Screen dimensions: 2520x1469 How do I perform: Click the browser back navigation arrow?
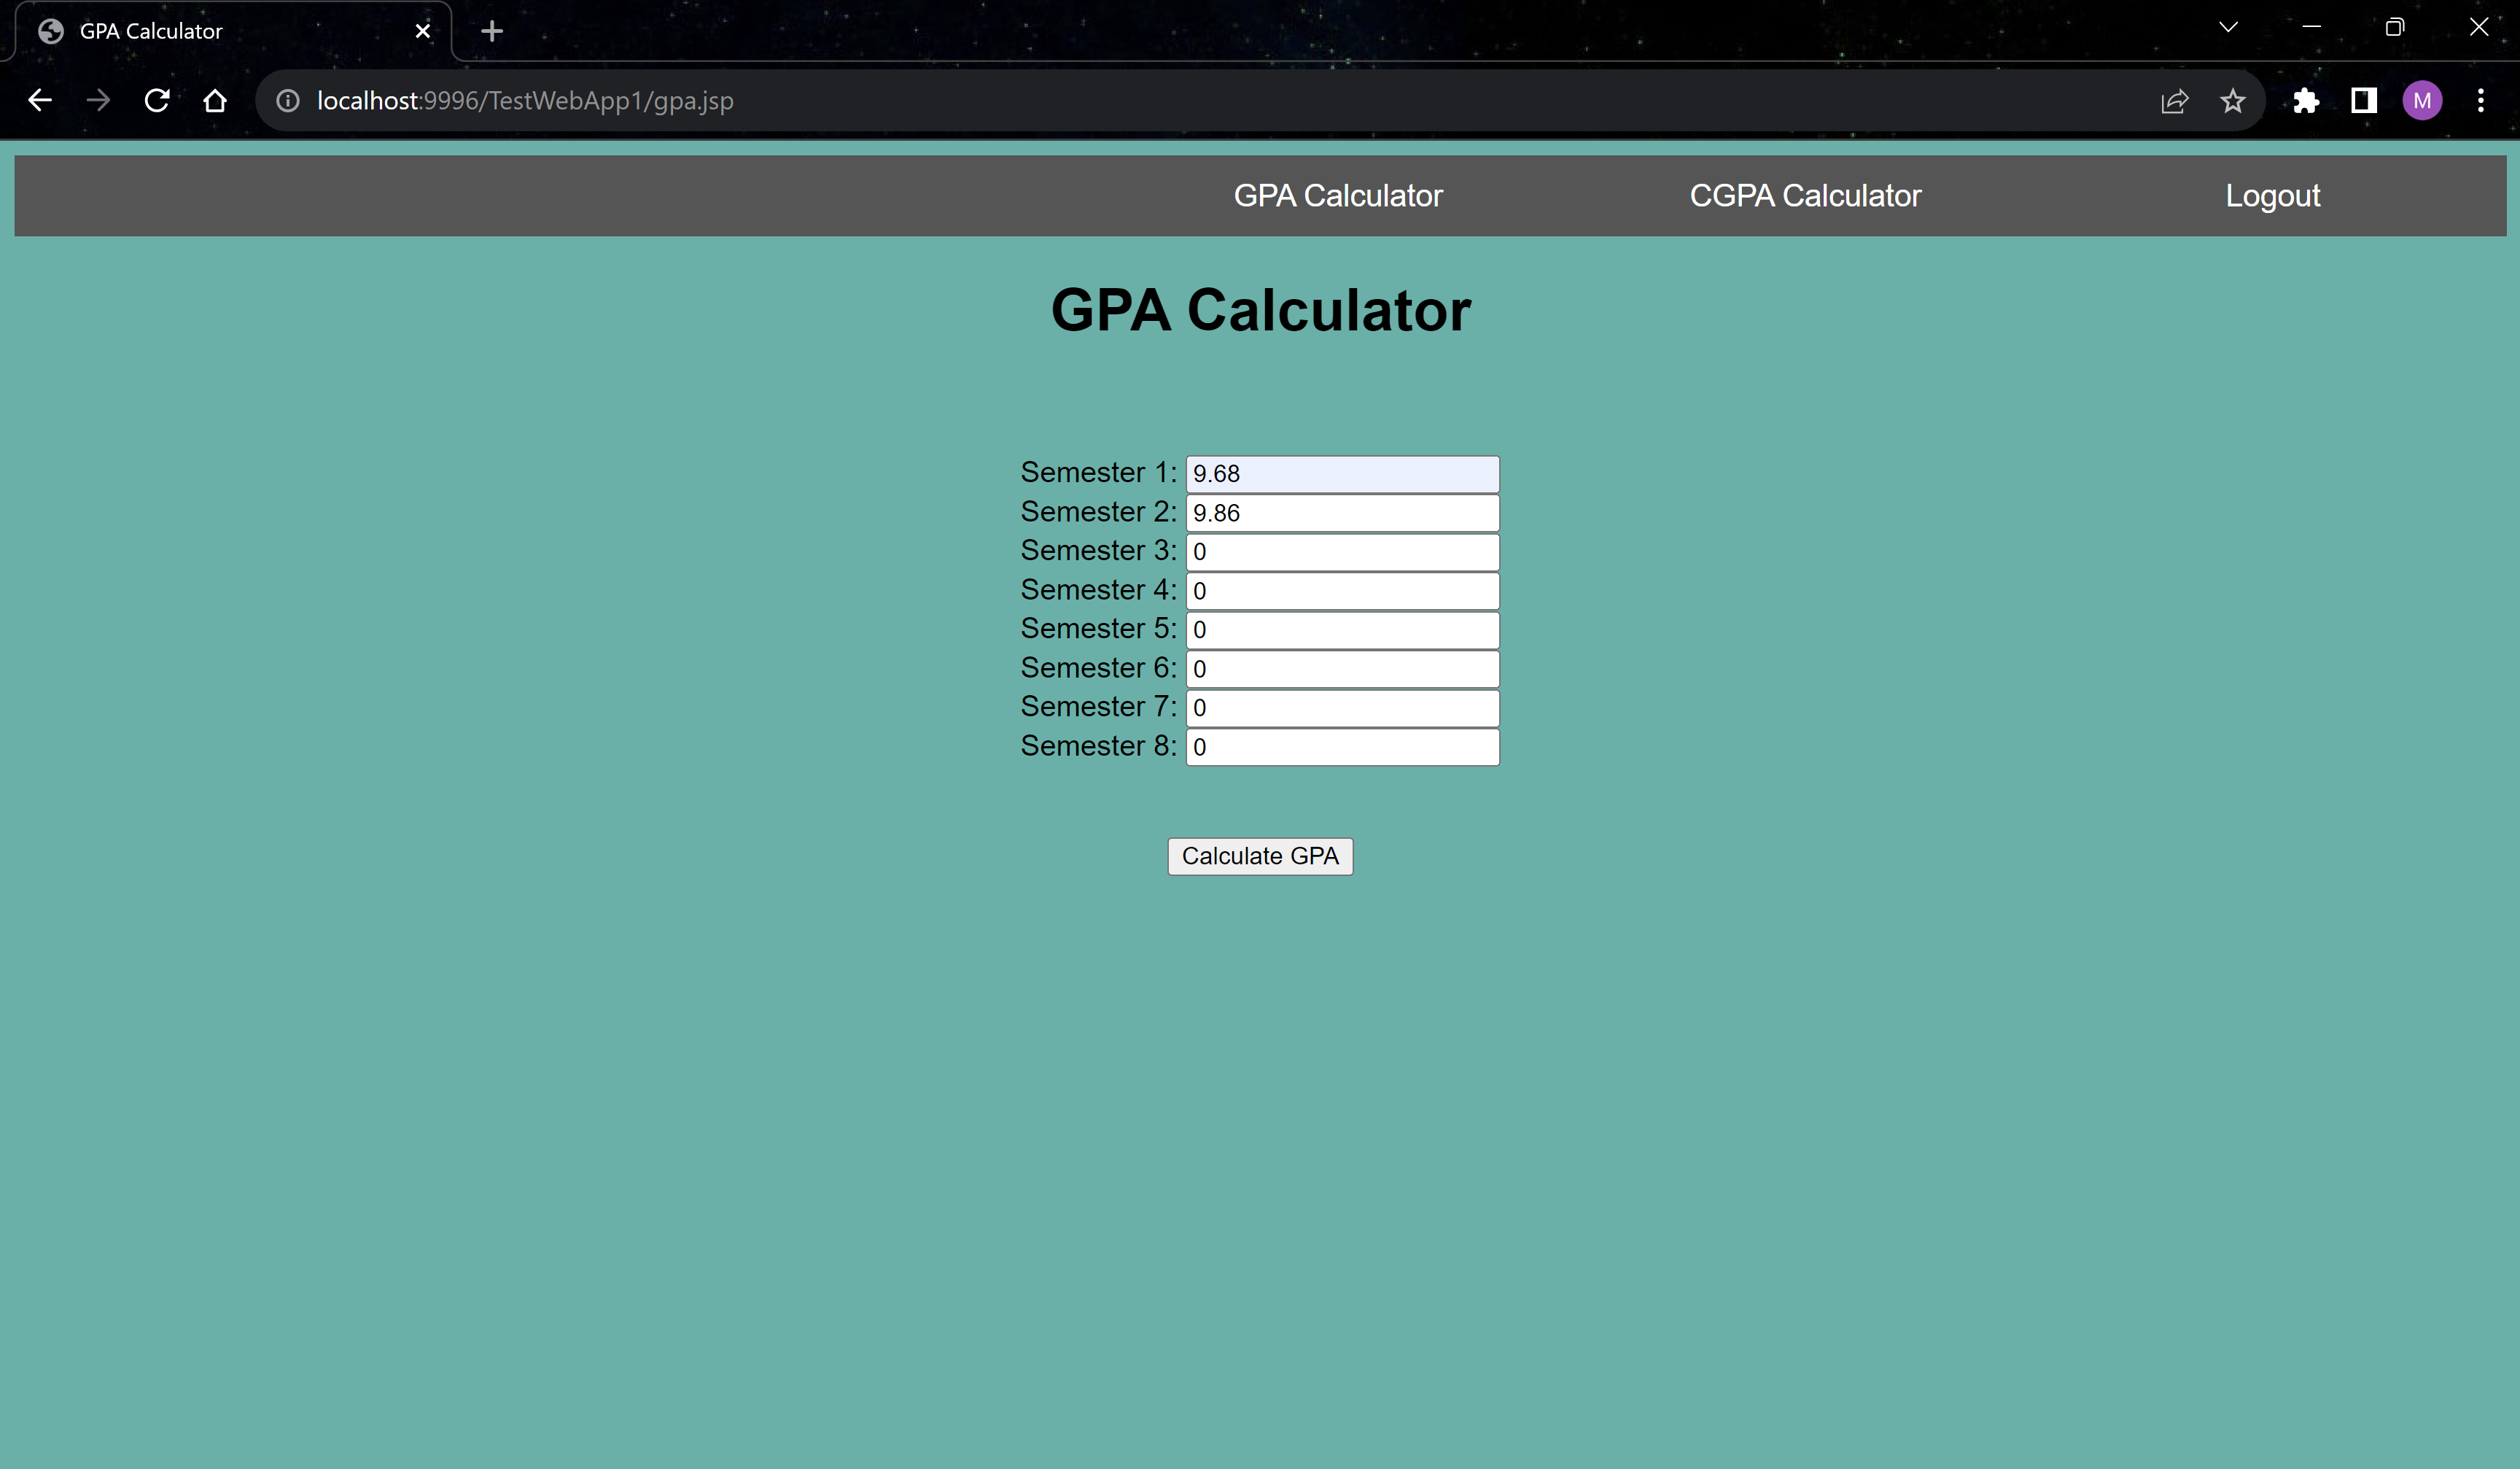click(40, 100)
